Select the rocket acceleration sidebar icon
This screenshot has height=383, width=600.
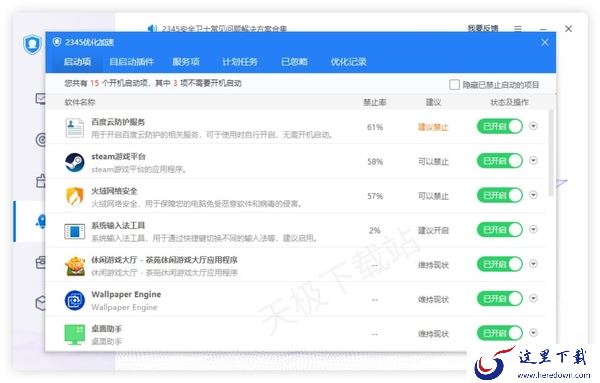41,221
